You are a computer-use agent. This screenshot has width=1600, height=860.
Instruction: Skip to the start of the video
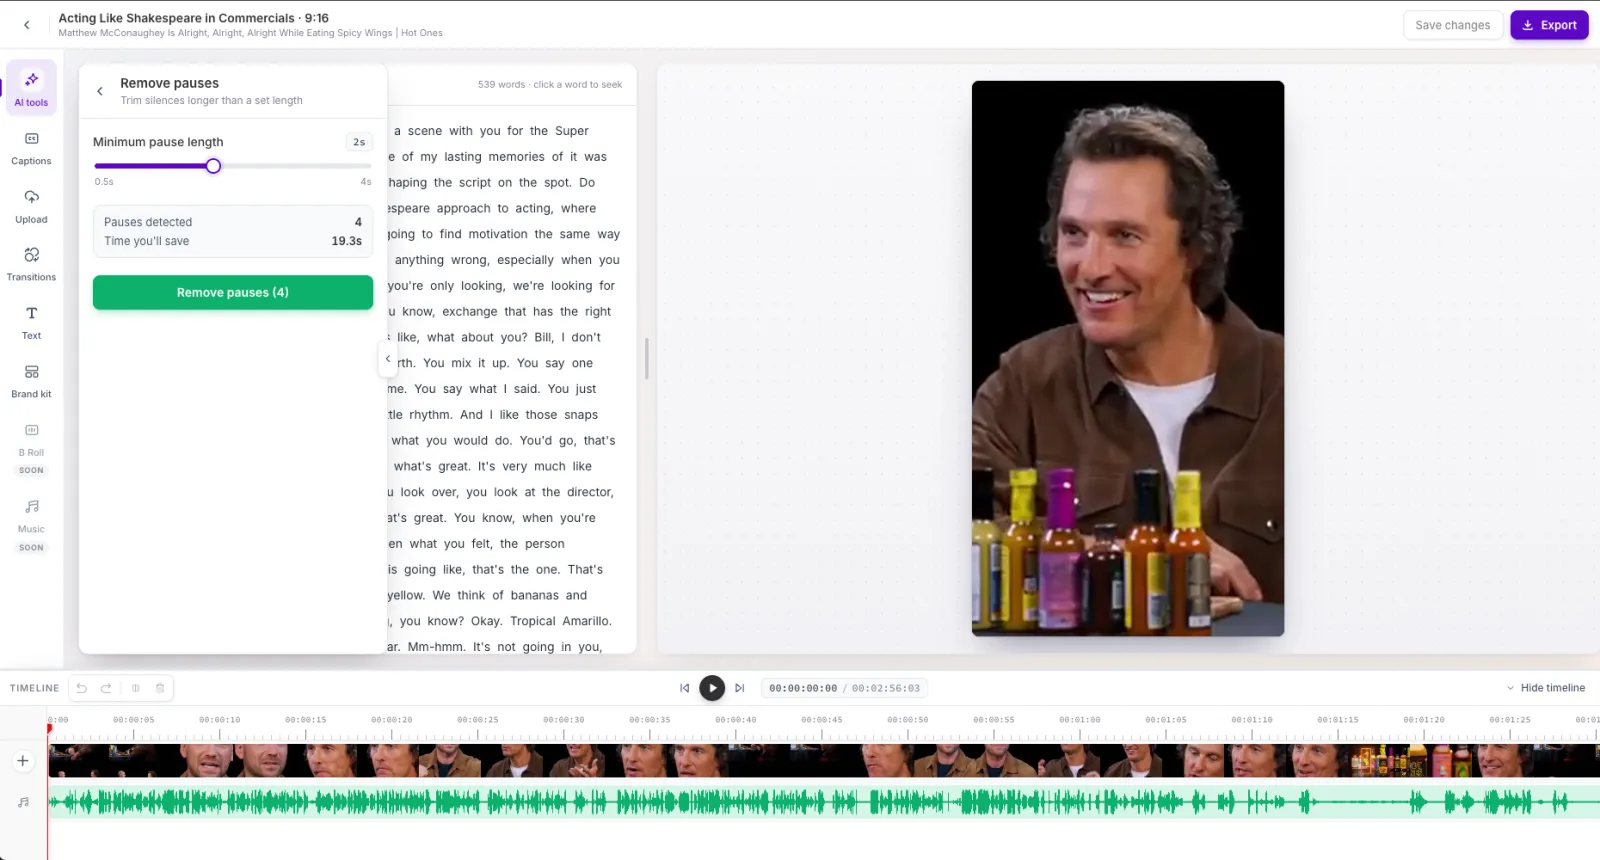coord(684,688)
